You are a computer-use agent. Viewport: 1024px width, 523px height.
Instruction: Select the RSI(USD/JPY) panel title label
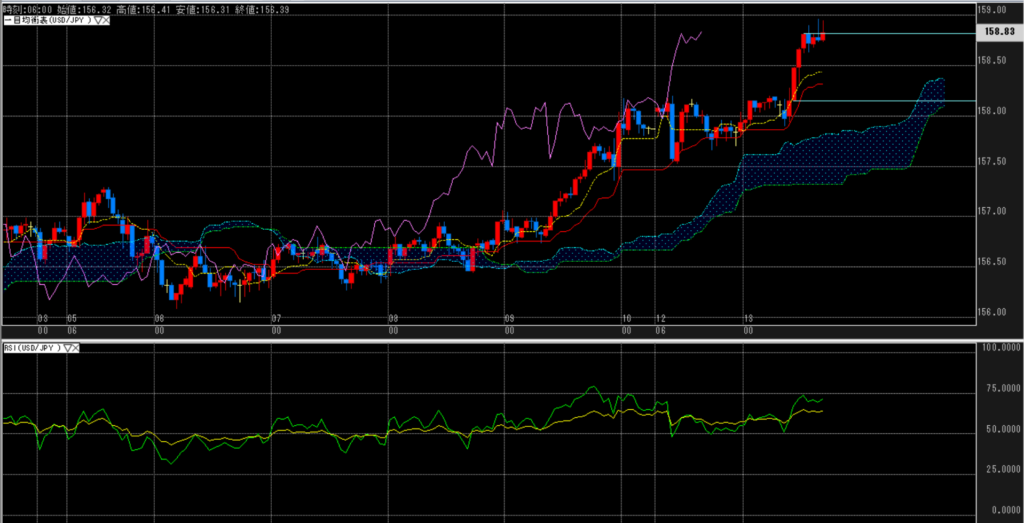(x=33, y=348)
